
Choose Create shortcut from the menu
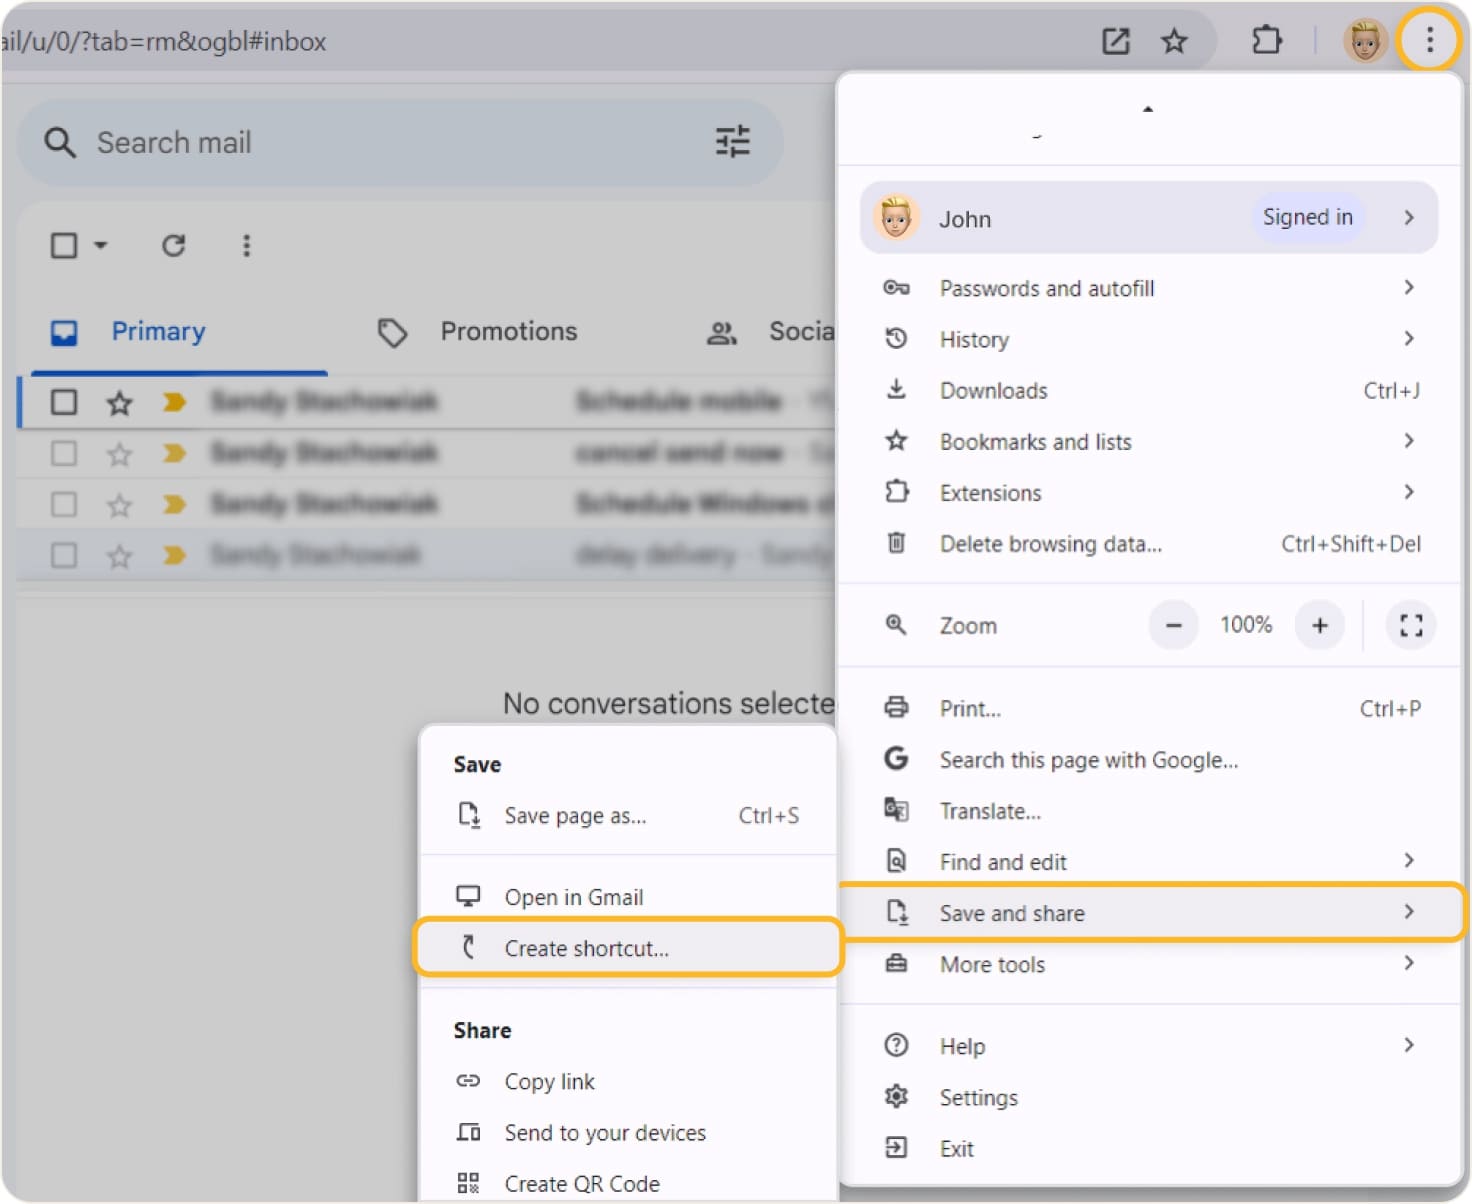(x=587, y=948)
